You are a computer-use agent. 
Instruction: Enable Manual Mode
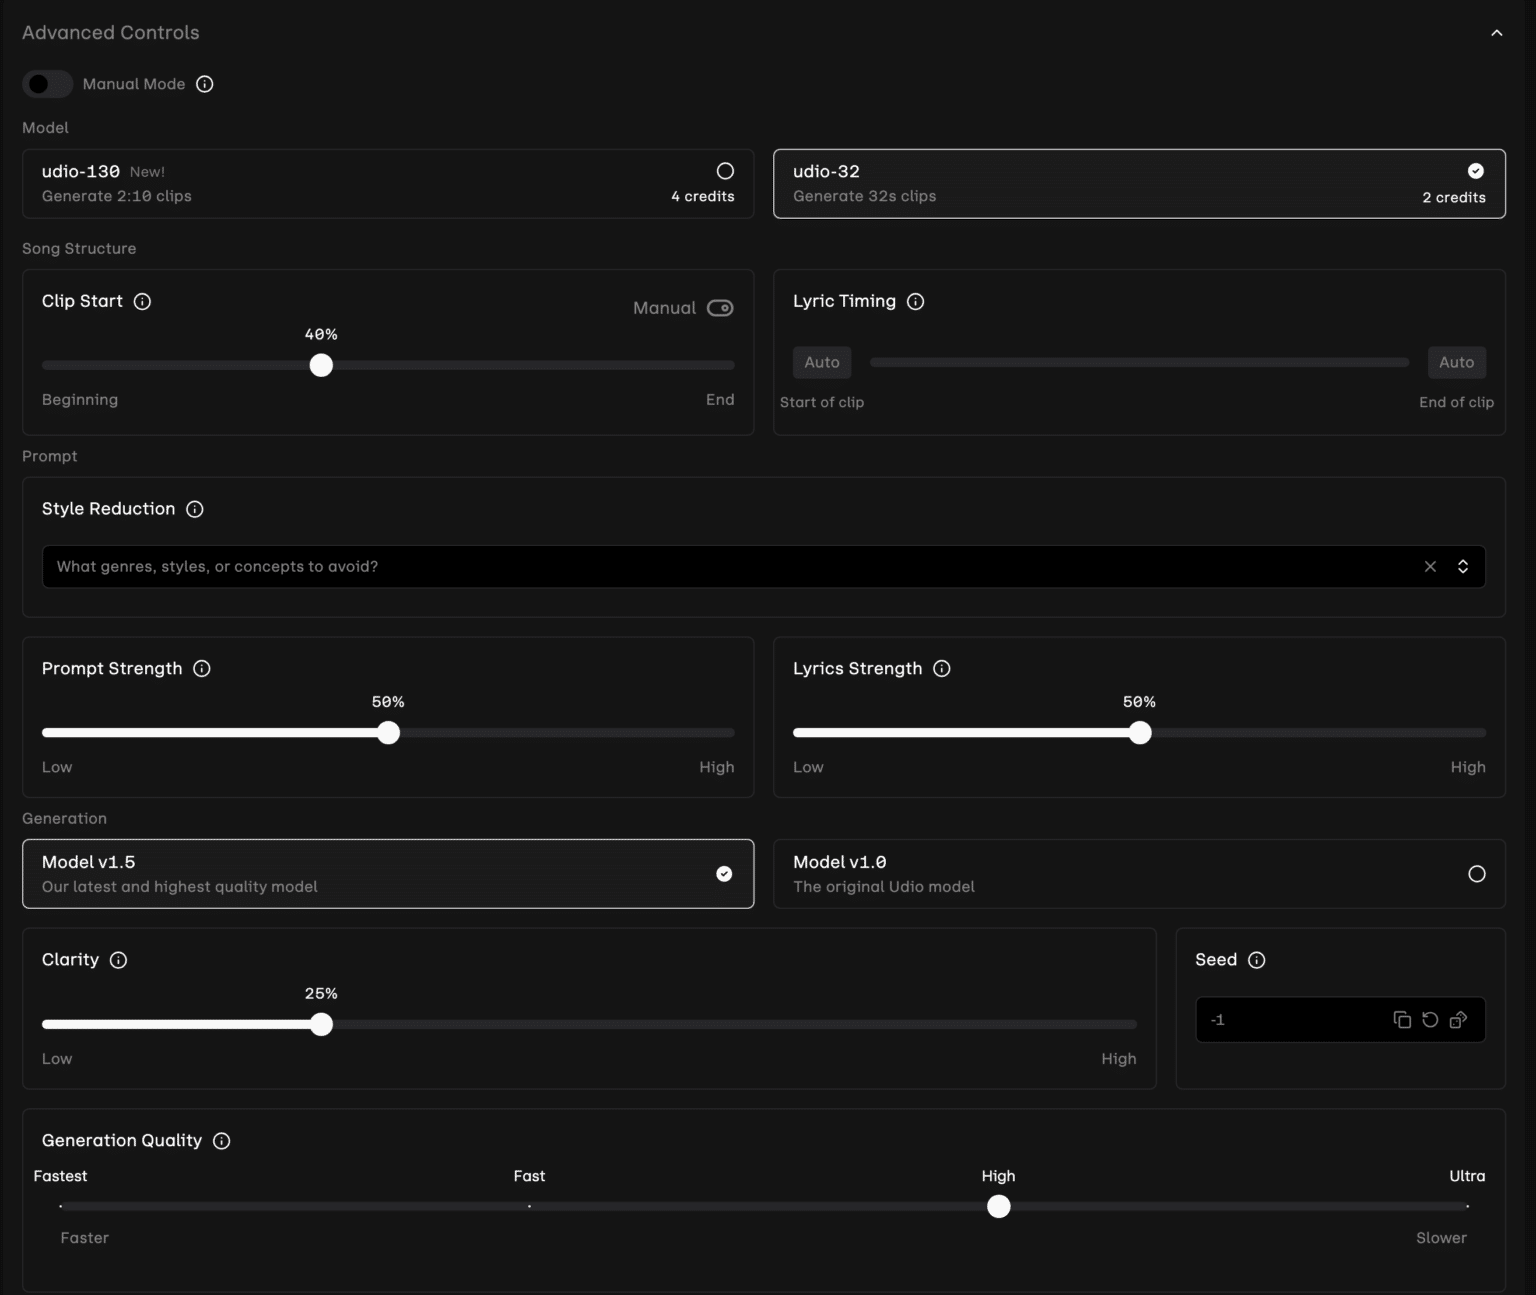pos(48,84)
